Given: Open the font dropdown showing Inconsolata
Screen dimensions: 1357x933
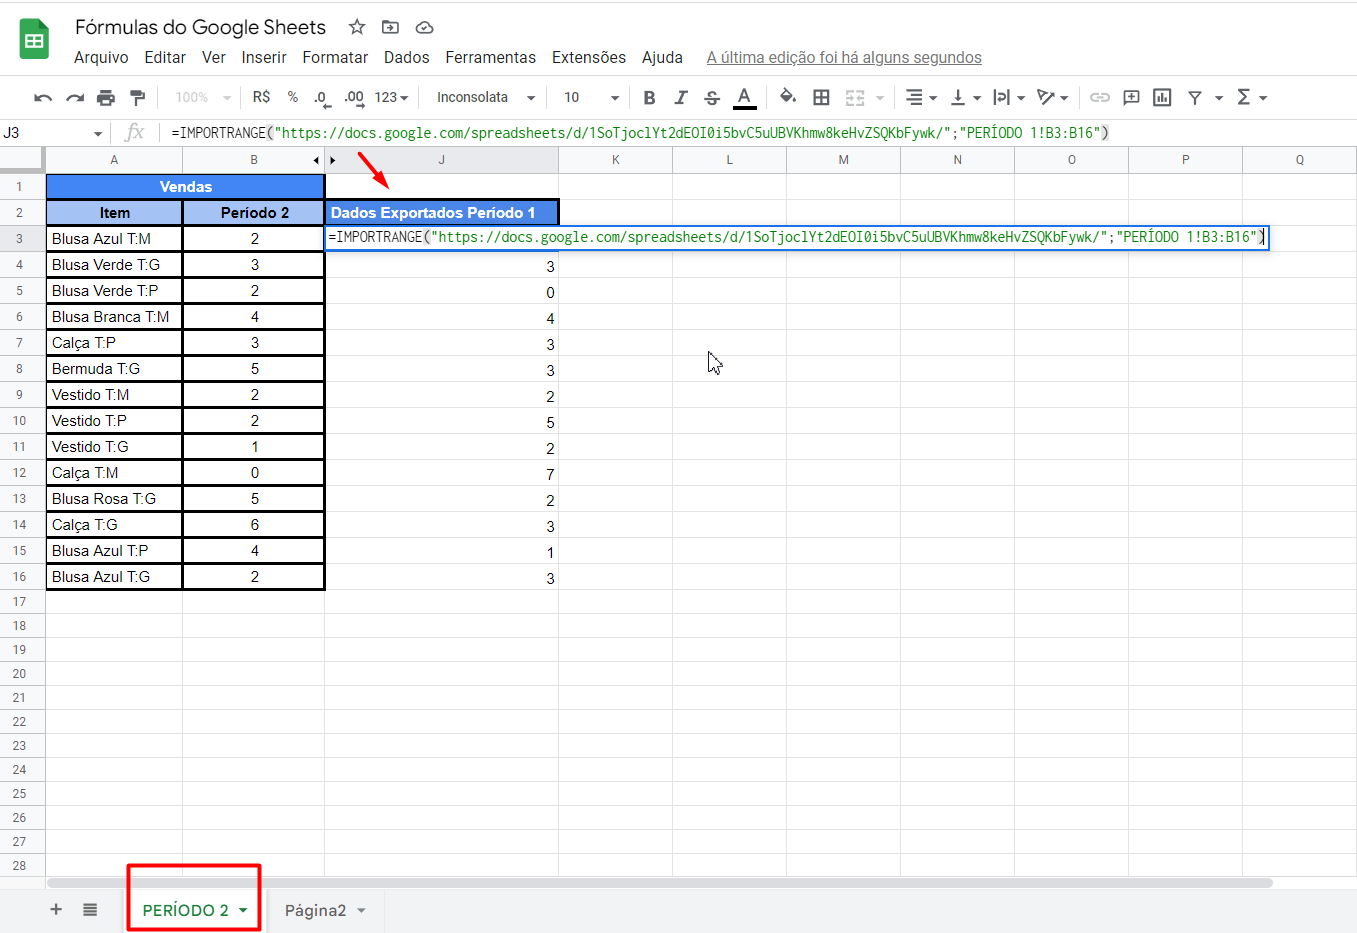Looking at the screenshot, I should [484, 97].
